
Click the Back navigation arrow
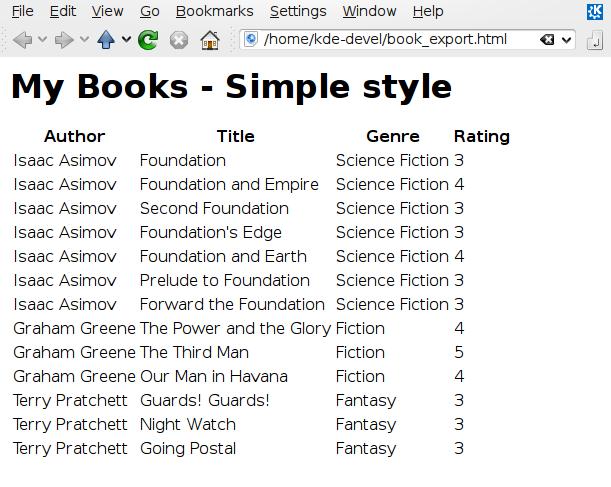coord(22,40)
